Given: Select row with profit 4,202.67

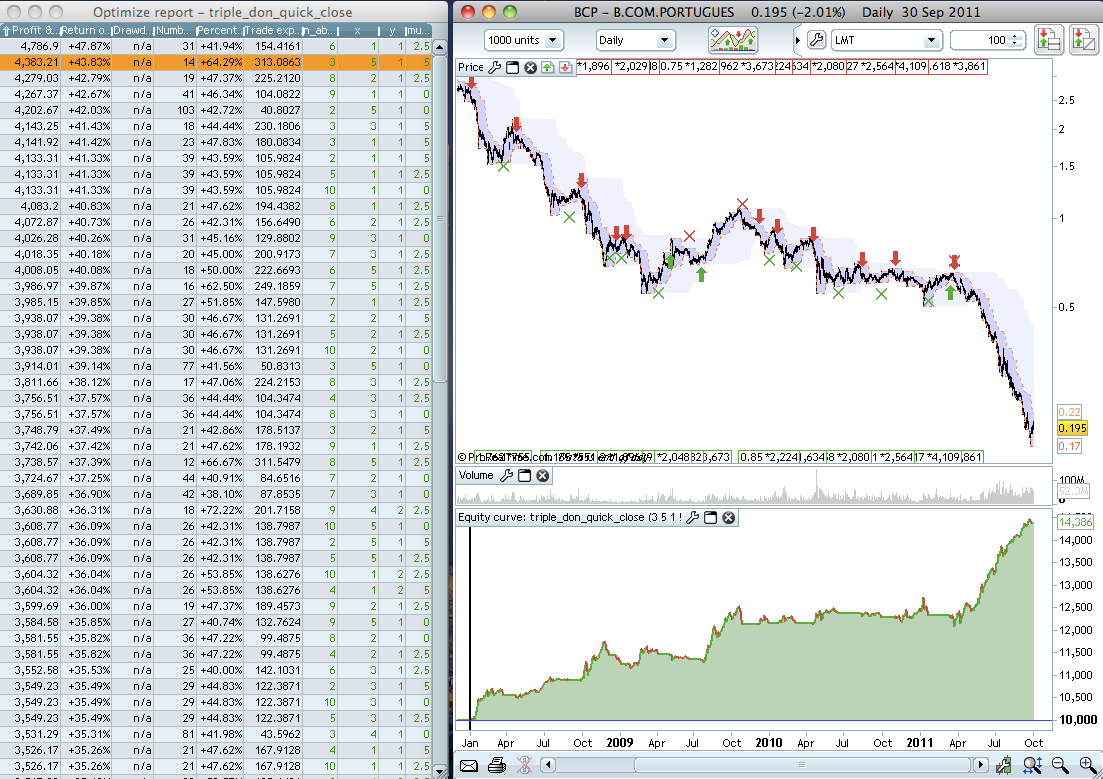Looking at the screenshot, I should tap(215, 110).
